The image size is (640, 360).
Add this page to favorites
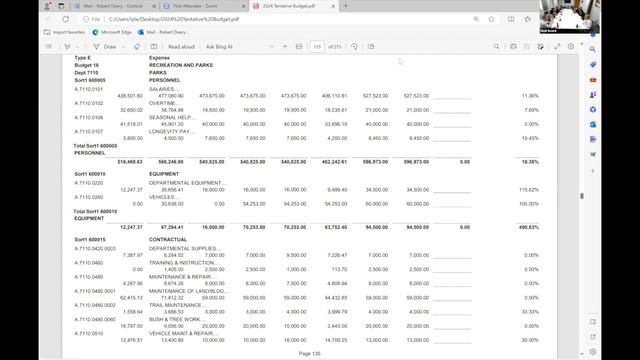pyautogui.click(x=491, y=19)
